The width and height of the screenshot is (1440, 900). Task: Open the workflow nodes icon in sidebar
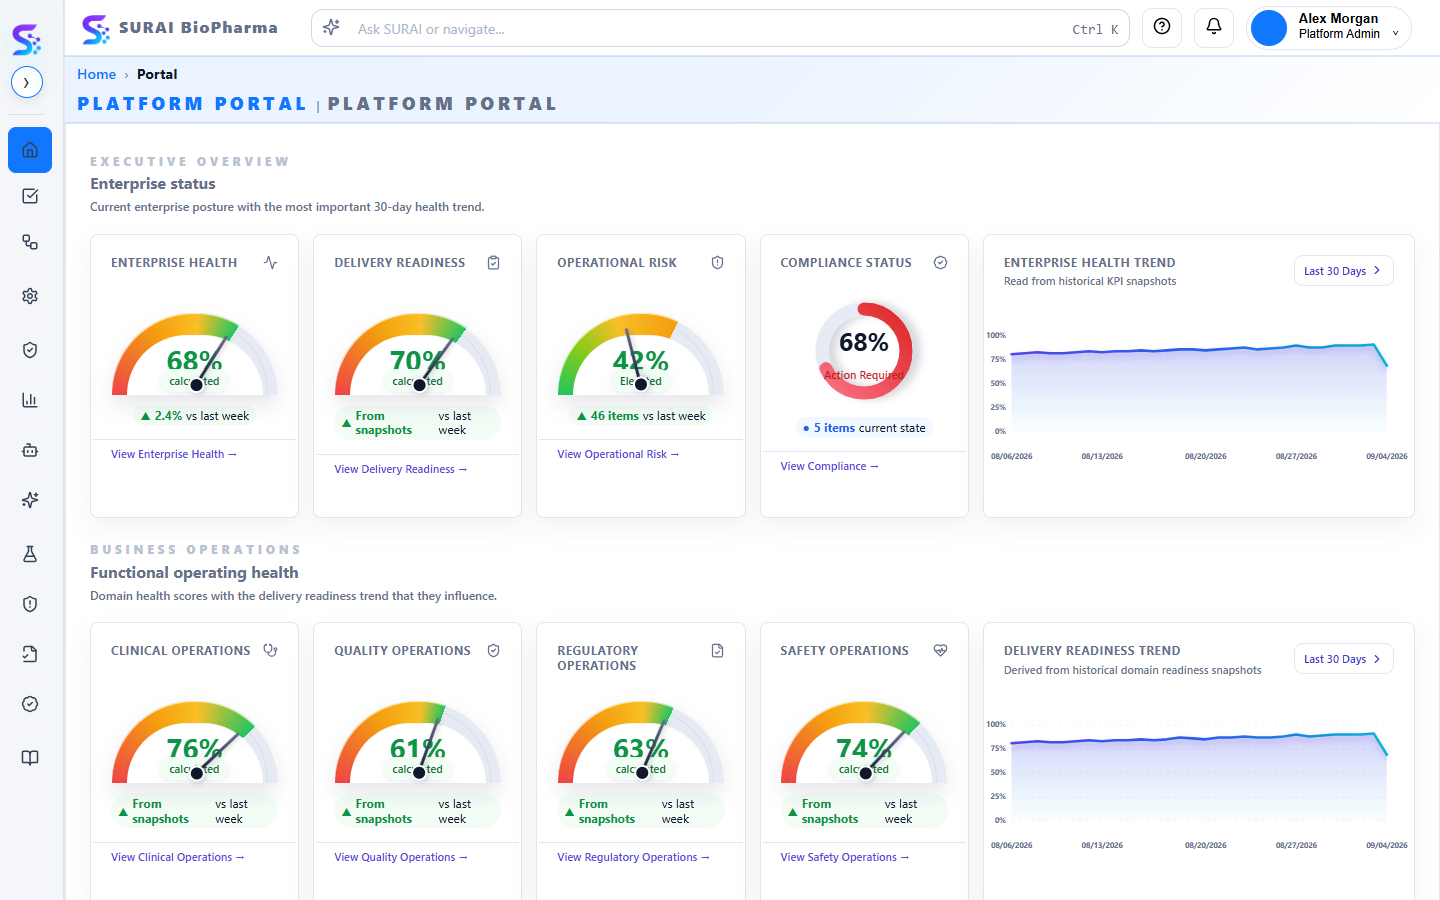click(x=30, y=242)
